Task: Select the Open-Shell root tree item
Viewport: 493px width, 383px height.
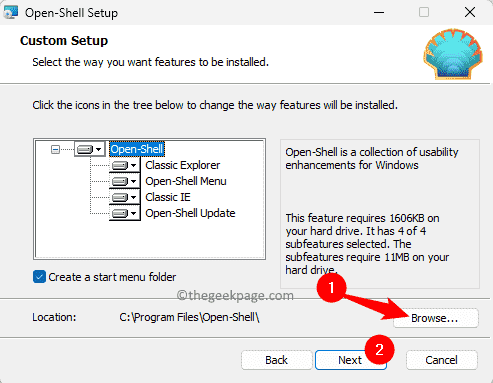Action: (x=137, y=149)
